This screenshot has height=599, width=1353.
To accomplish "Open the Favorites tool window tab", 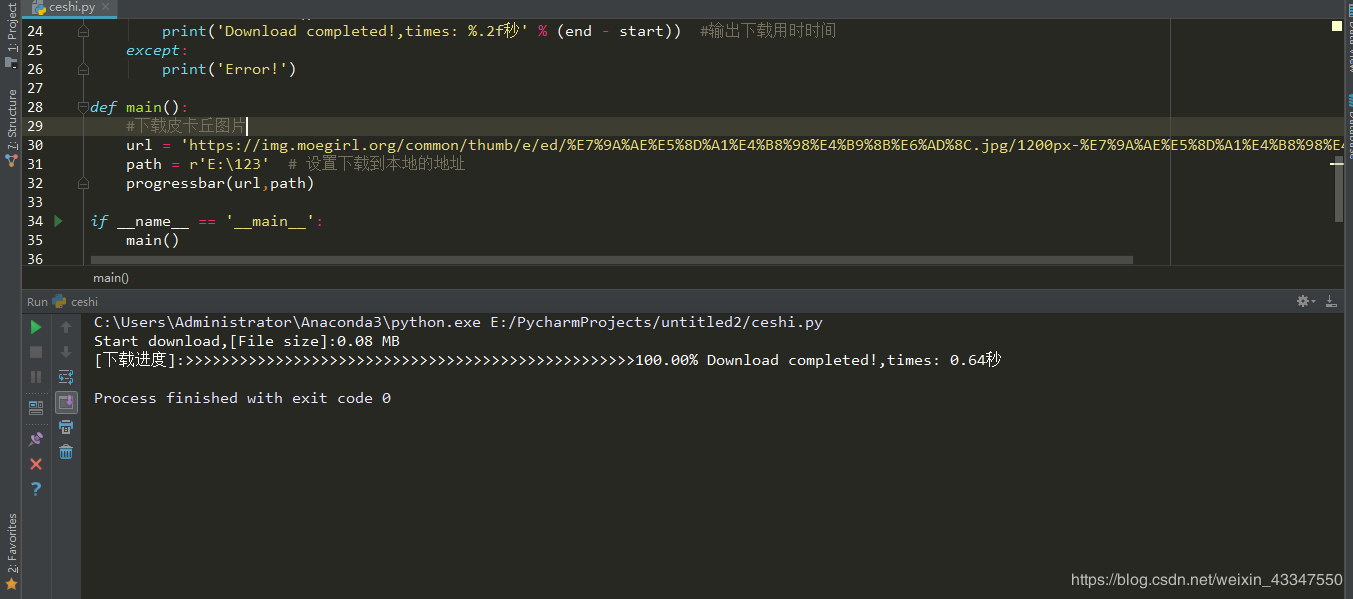I will coord(11,551).
